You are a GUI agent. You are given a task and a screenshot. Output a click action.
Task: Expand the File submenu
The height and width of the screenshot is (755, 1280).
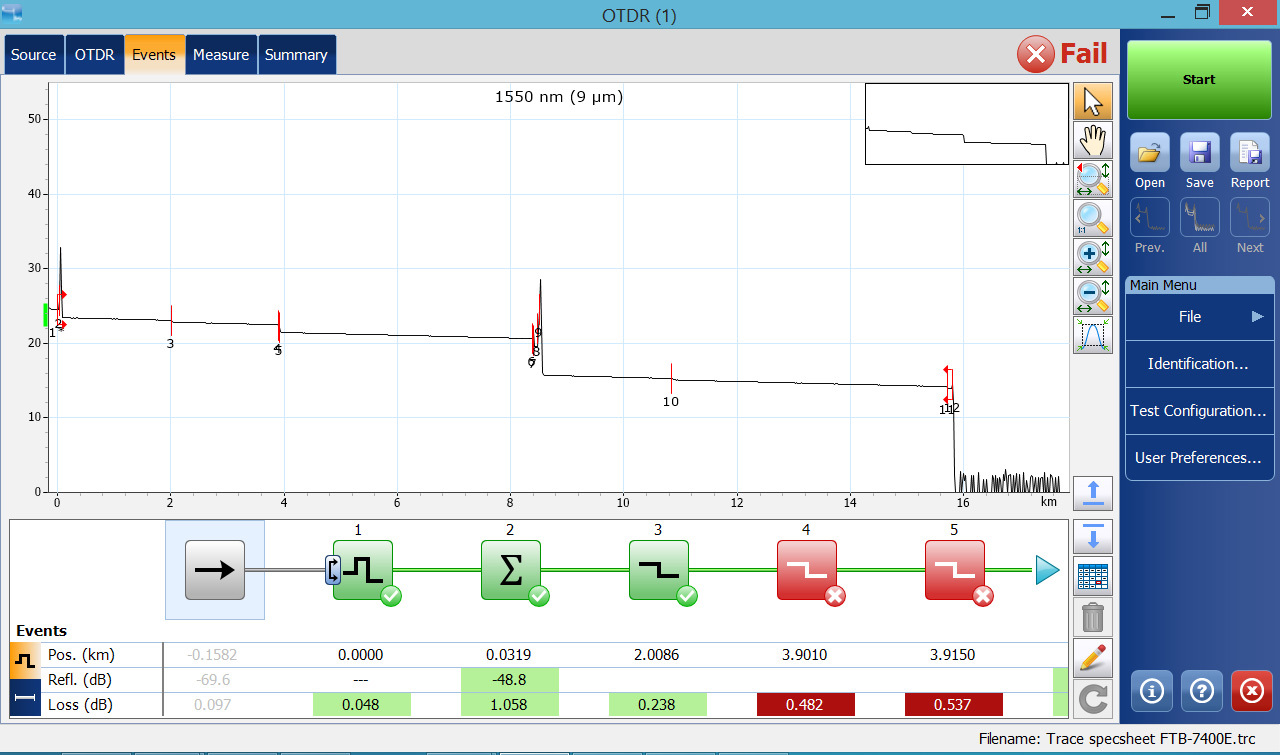pos(1199,317)
